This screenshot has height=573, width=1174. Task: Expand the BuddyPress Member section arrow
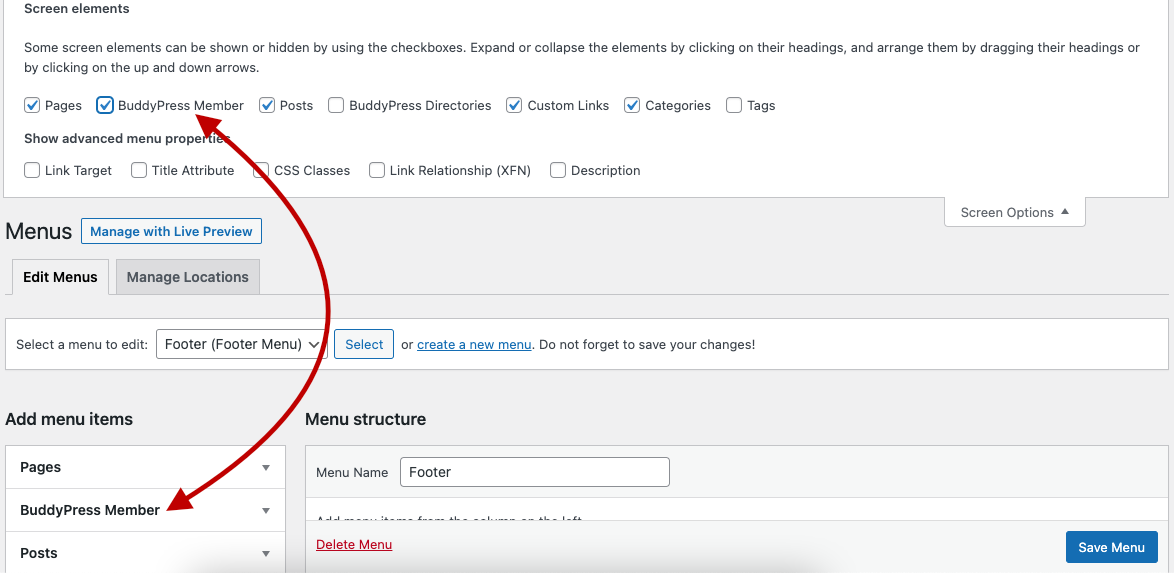(x=266, y=510)
